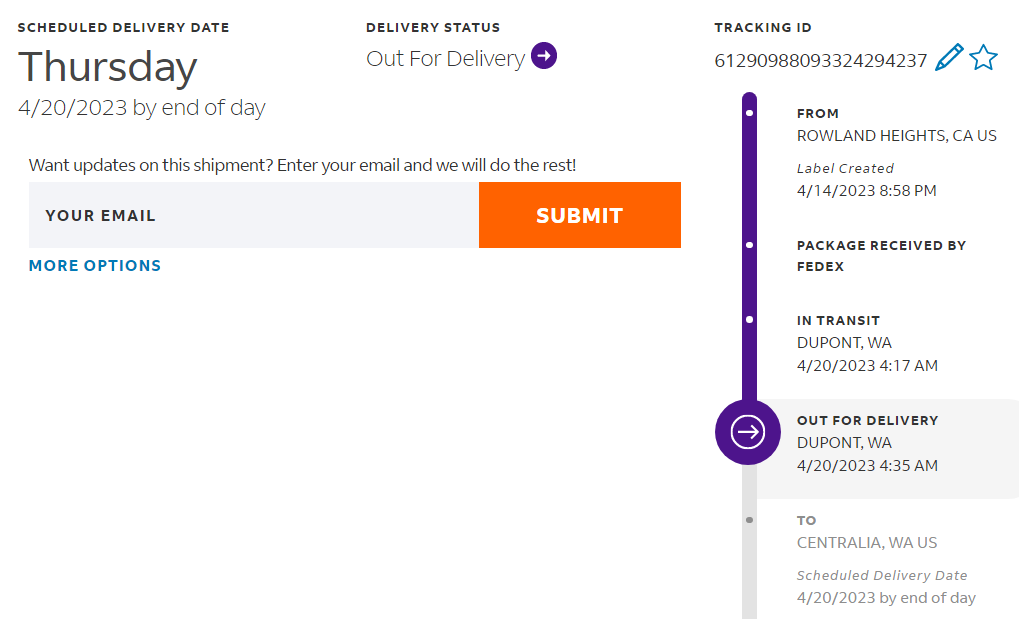
Task: Open the MORE OPTIONS link
Action: [x=95, y=265]
